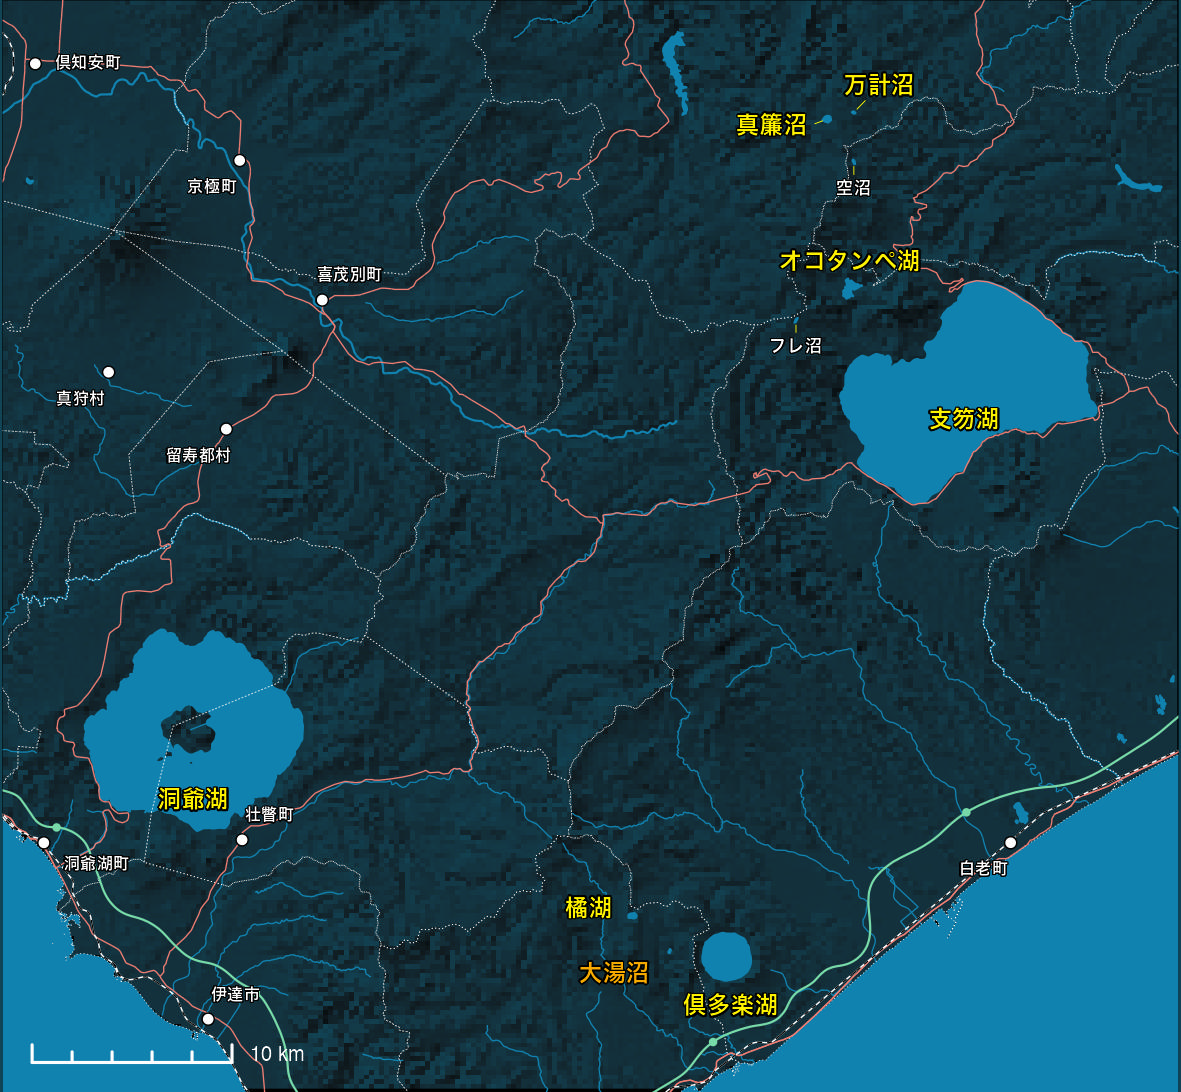The width and height of the screenshot is (1181, 1092).
Task: Click the 留寿都村 village name text
Action: tap(198, 455)
